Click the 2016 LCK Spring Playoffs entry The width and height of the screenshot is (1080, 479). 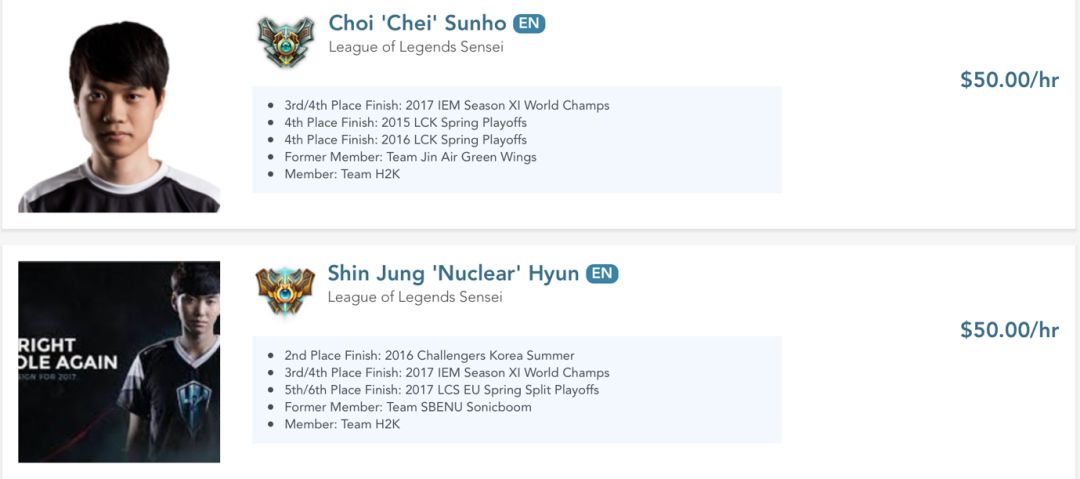(405, 140)
